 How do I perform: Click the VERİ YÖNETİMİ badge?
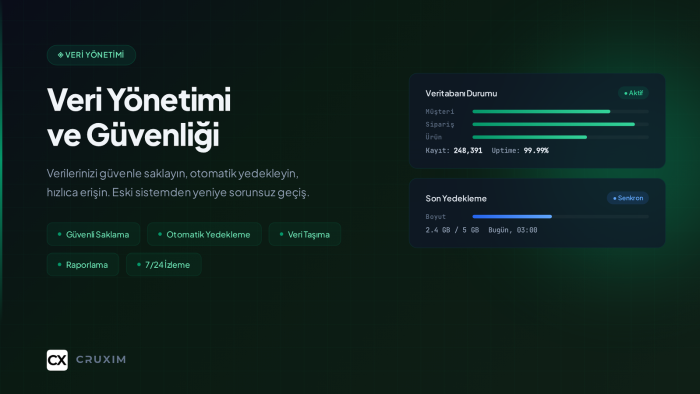91,55
